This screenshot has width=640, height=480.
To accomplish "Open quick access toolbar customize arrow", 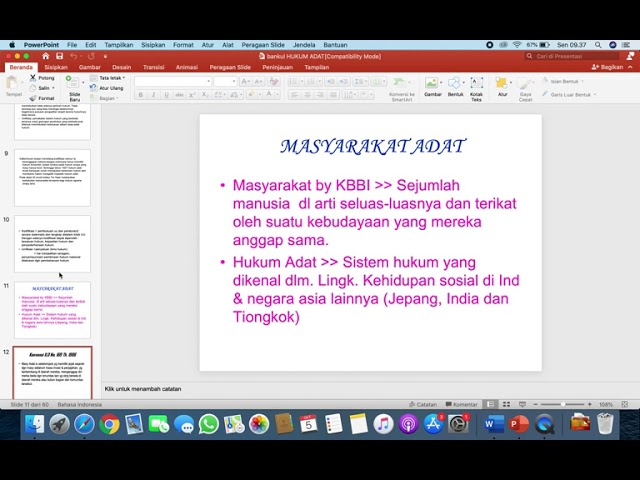I will tap(105, 56).
